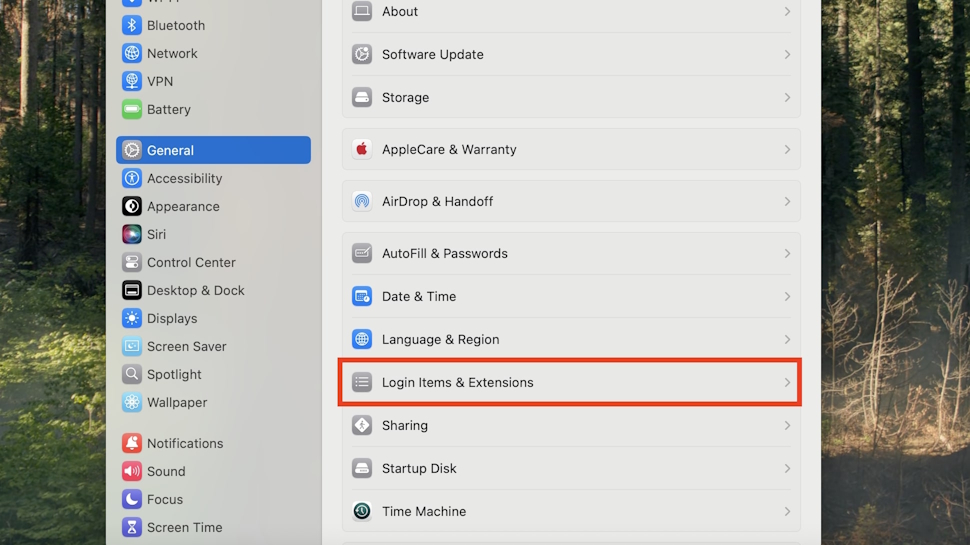
Task: Open the Time Machine label
Action: coord(424,511)
